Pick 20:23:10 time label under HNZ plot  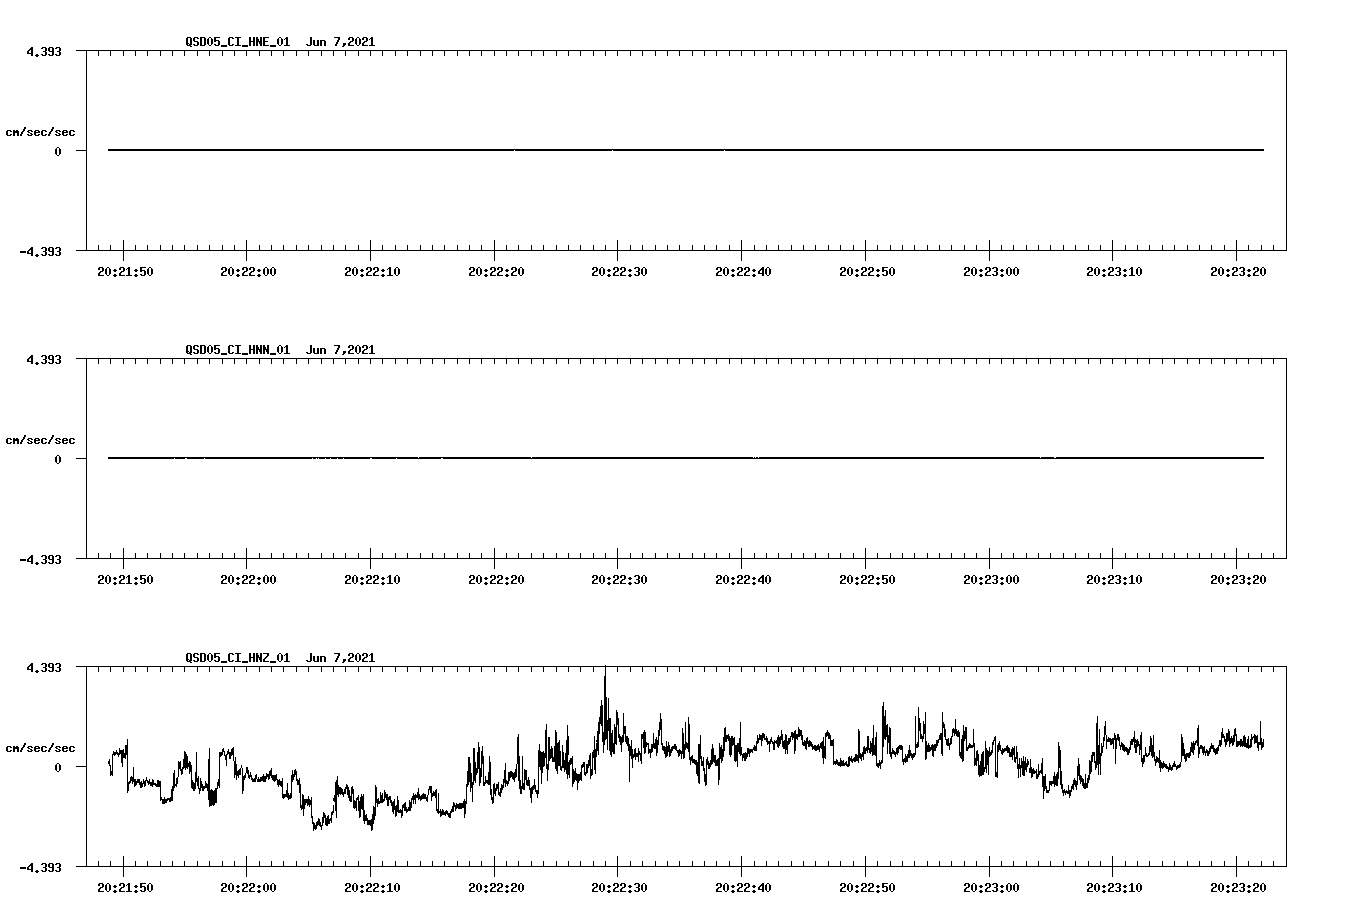pyautogui.click(x=1115, y=887)
